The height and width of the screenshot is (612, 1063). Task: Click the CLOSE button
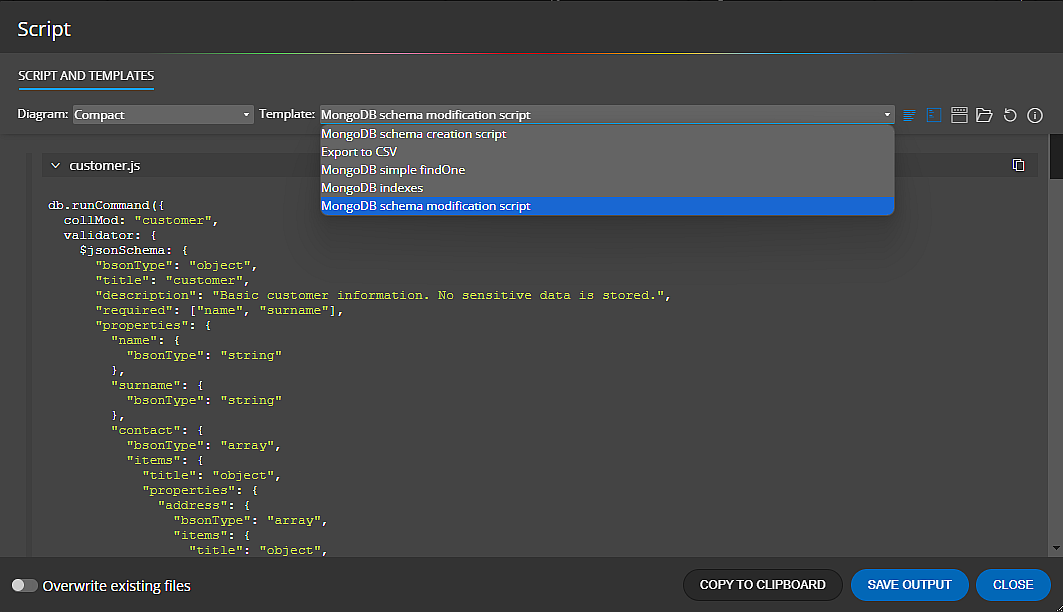[1013, 585]
